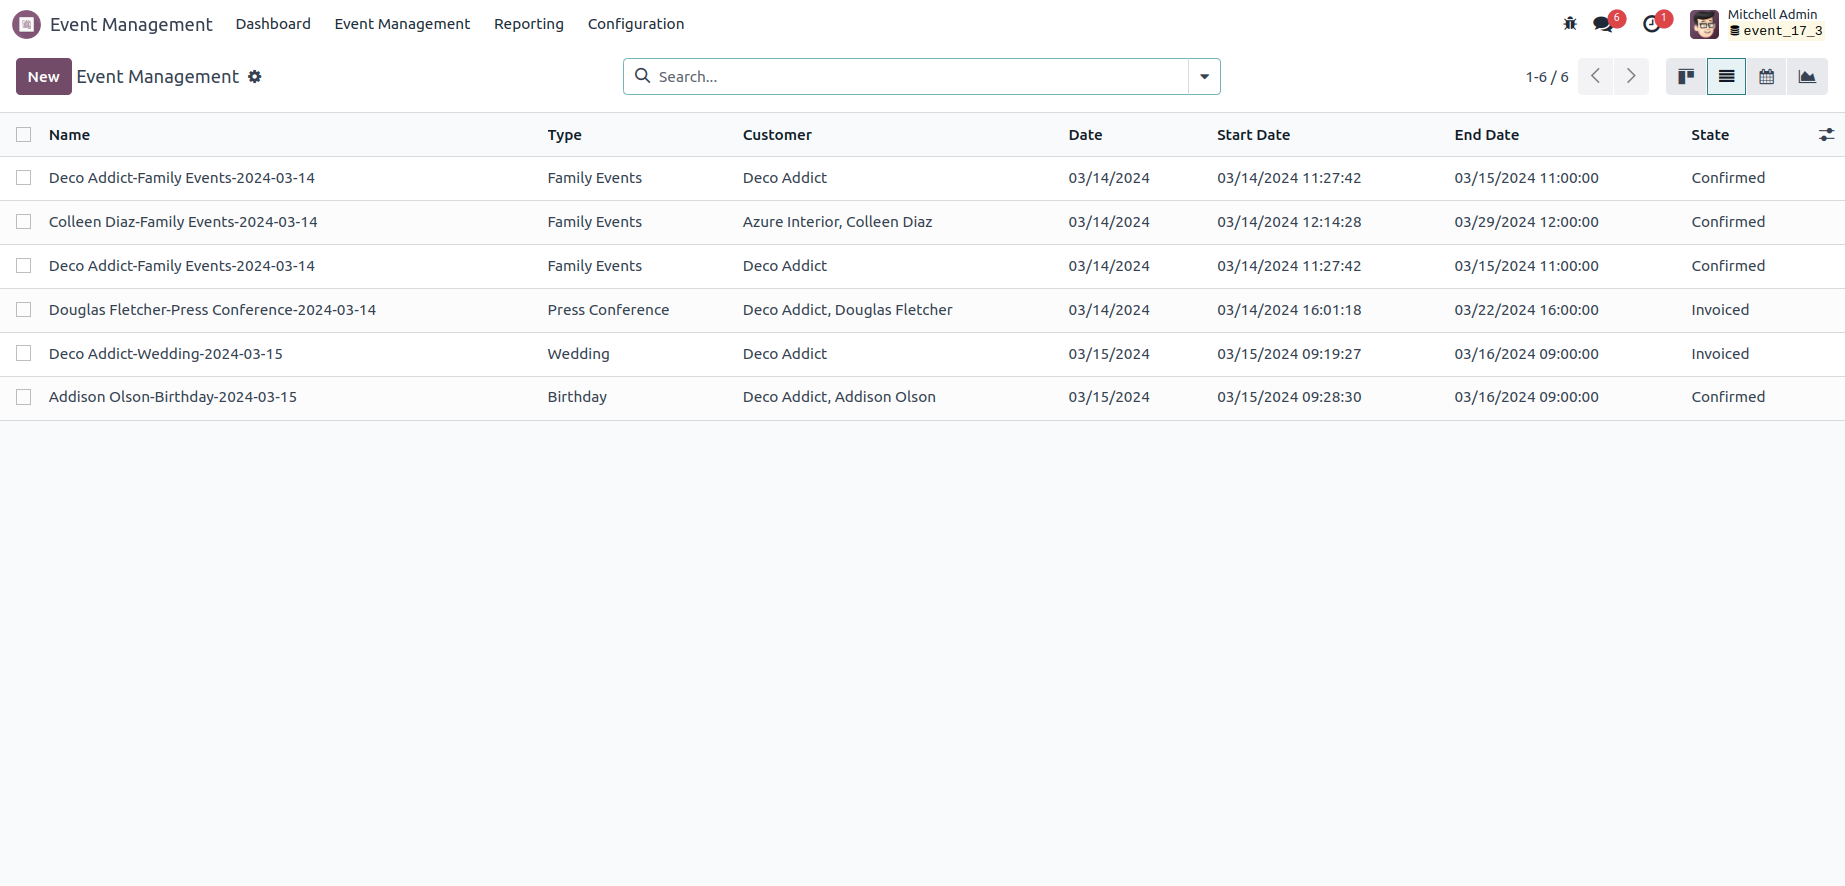Open Douglas Fletcher-Press Conference record

[212, 310]
